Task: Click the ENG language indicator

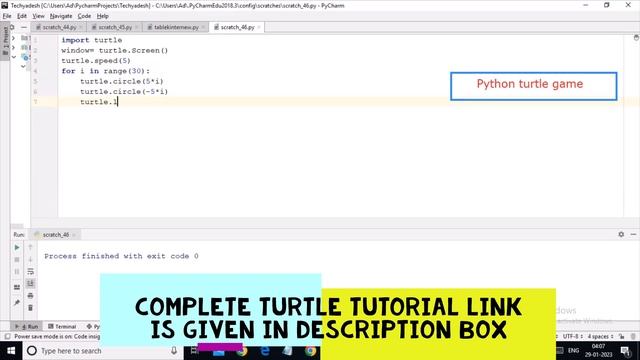Action: (573, 351)
